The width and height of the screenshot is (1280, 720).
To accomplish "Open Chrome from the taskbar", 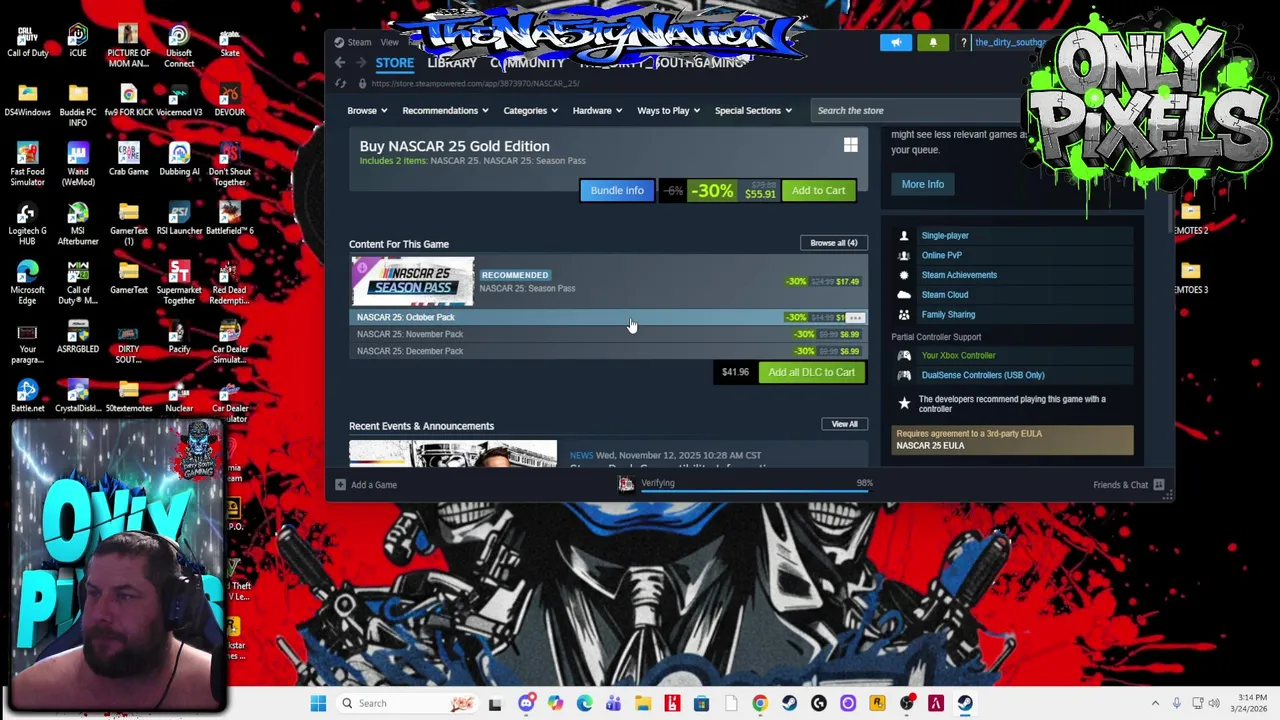I will 760,703.
